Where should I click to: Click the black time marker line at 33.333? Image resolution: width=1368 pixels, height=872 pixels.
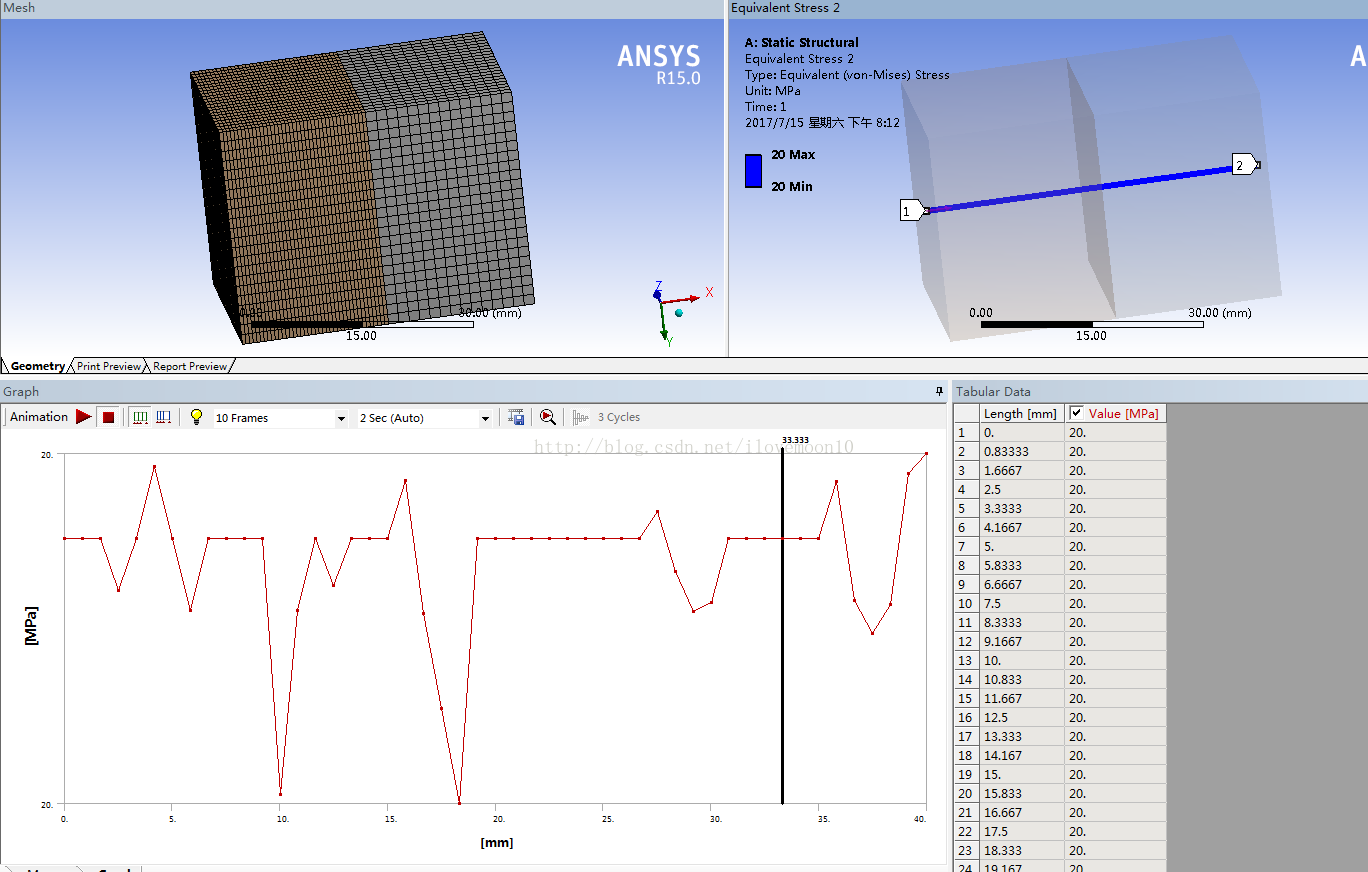[x=782, y=625]
